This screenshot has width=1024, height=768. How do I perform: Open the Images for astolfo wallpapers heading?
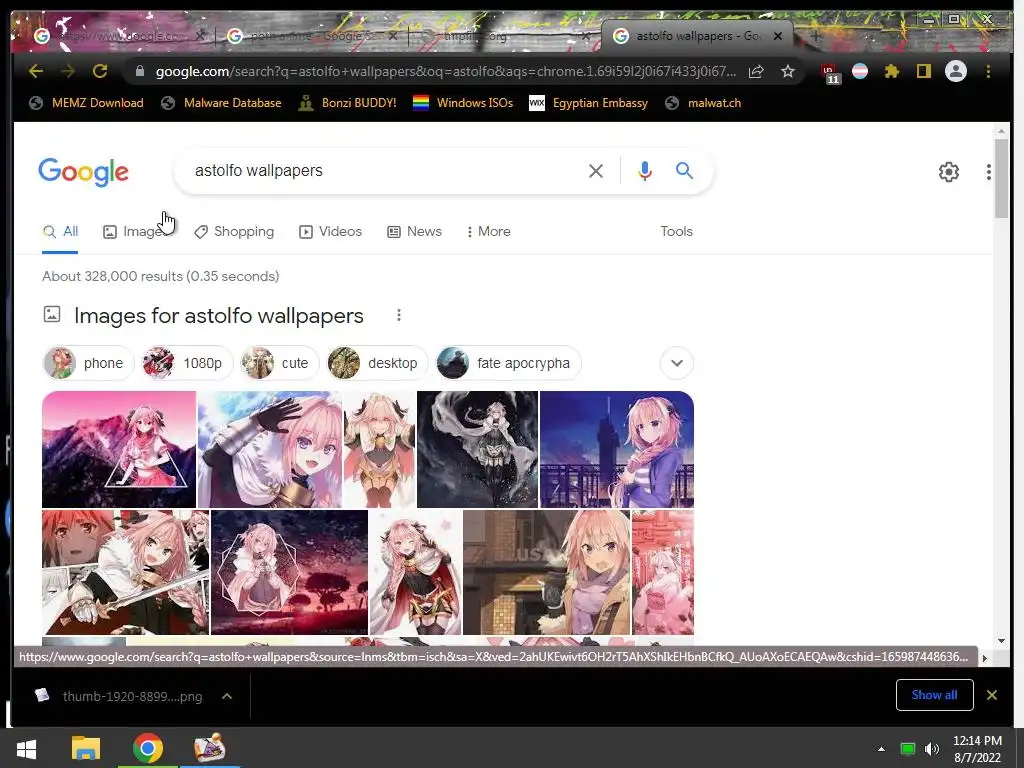(219, 315)
